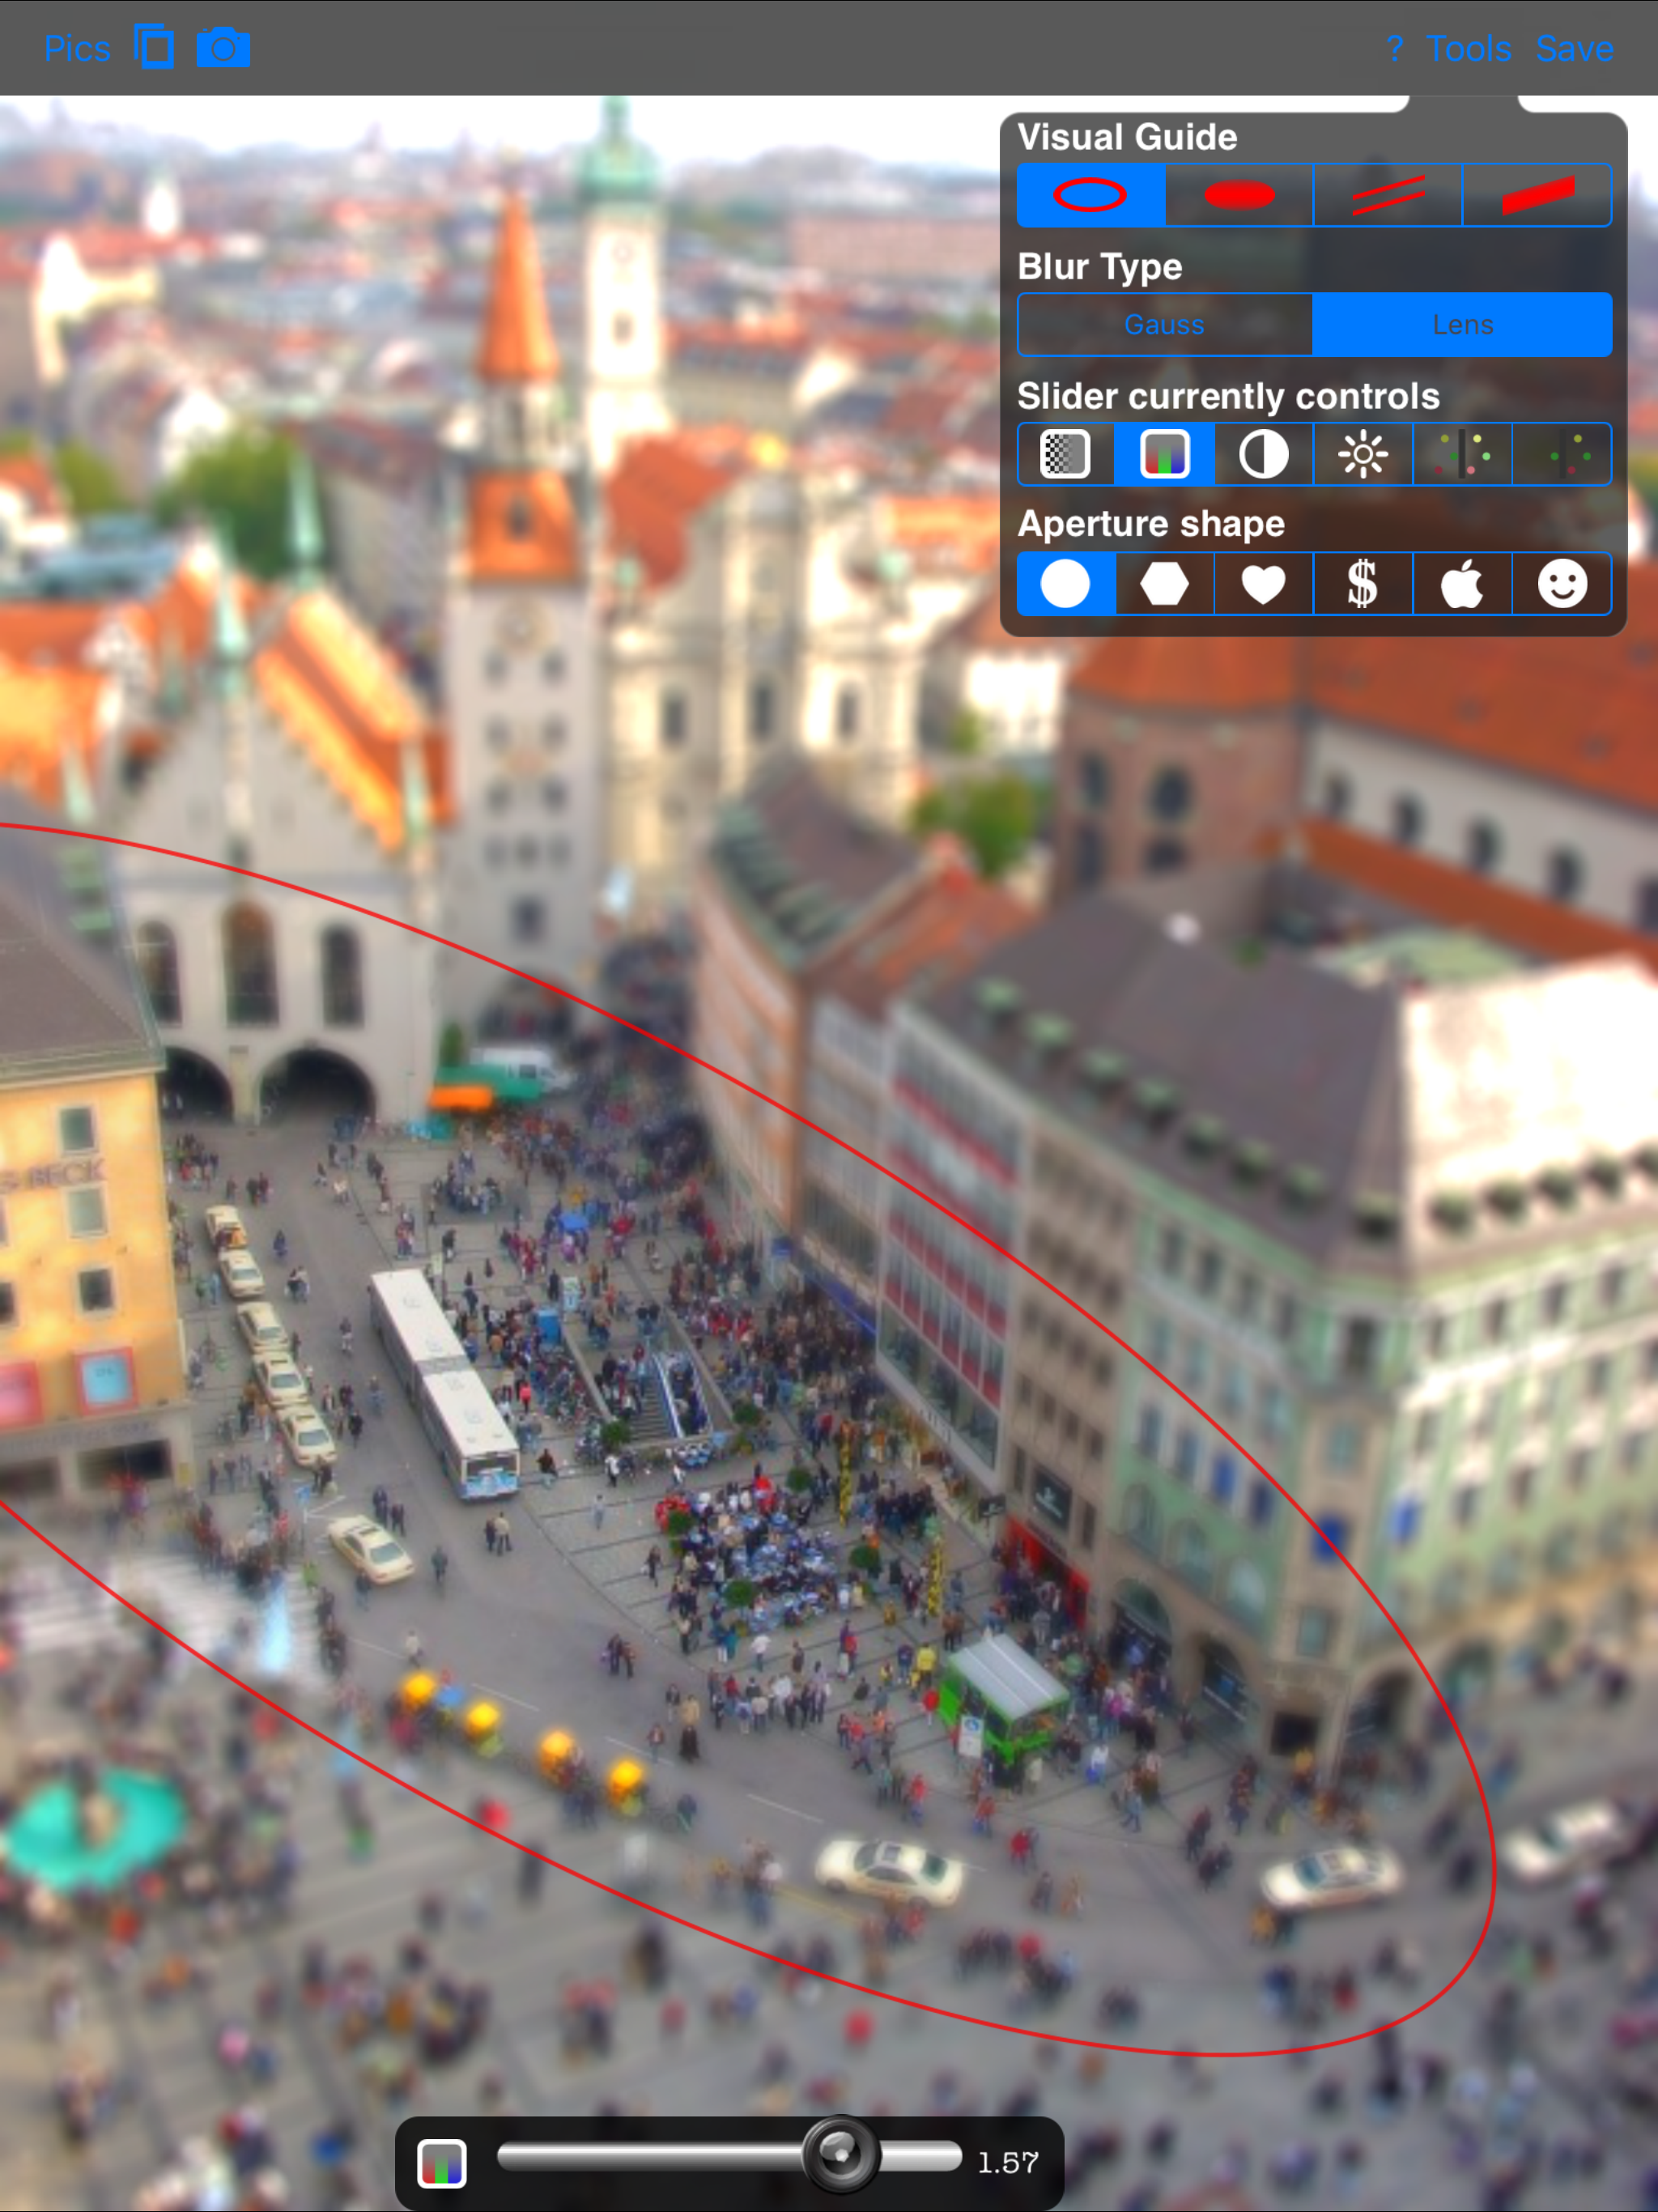Select the outlined ellipse visual guide
Viewport: 1658px width, 2212px height.
(x=1090, y=195)
